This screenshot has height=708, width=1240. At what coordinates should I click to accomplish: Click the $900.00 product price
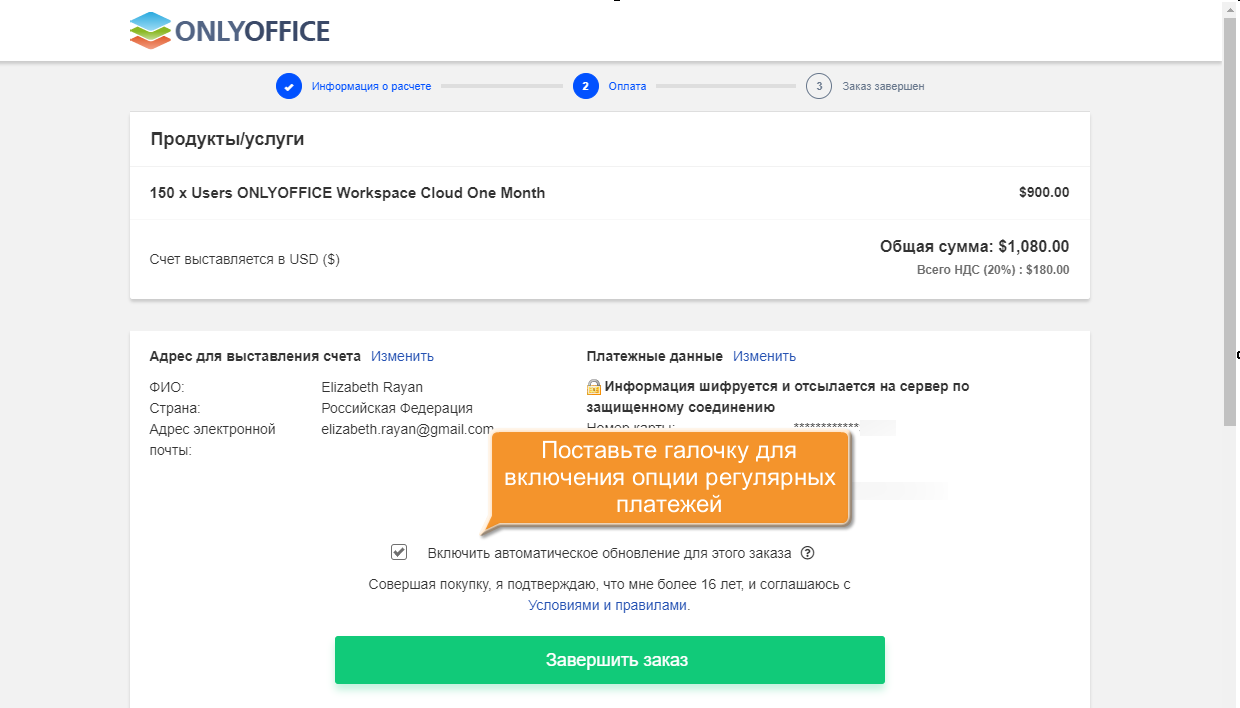click(1044, 192)
